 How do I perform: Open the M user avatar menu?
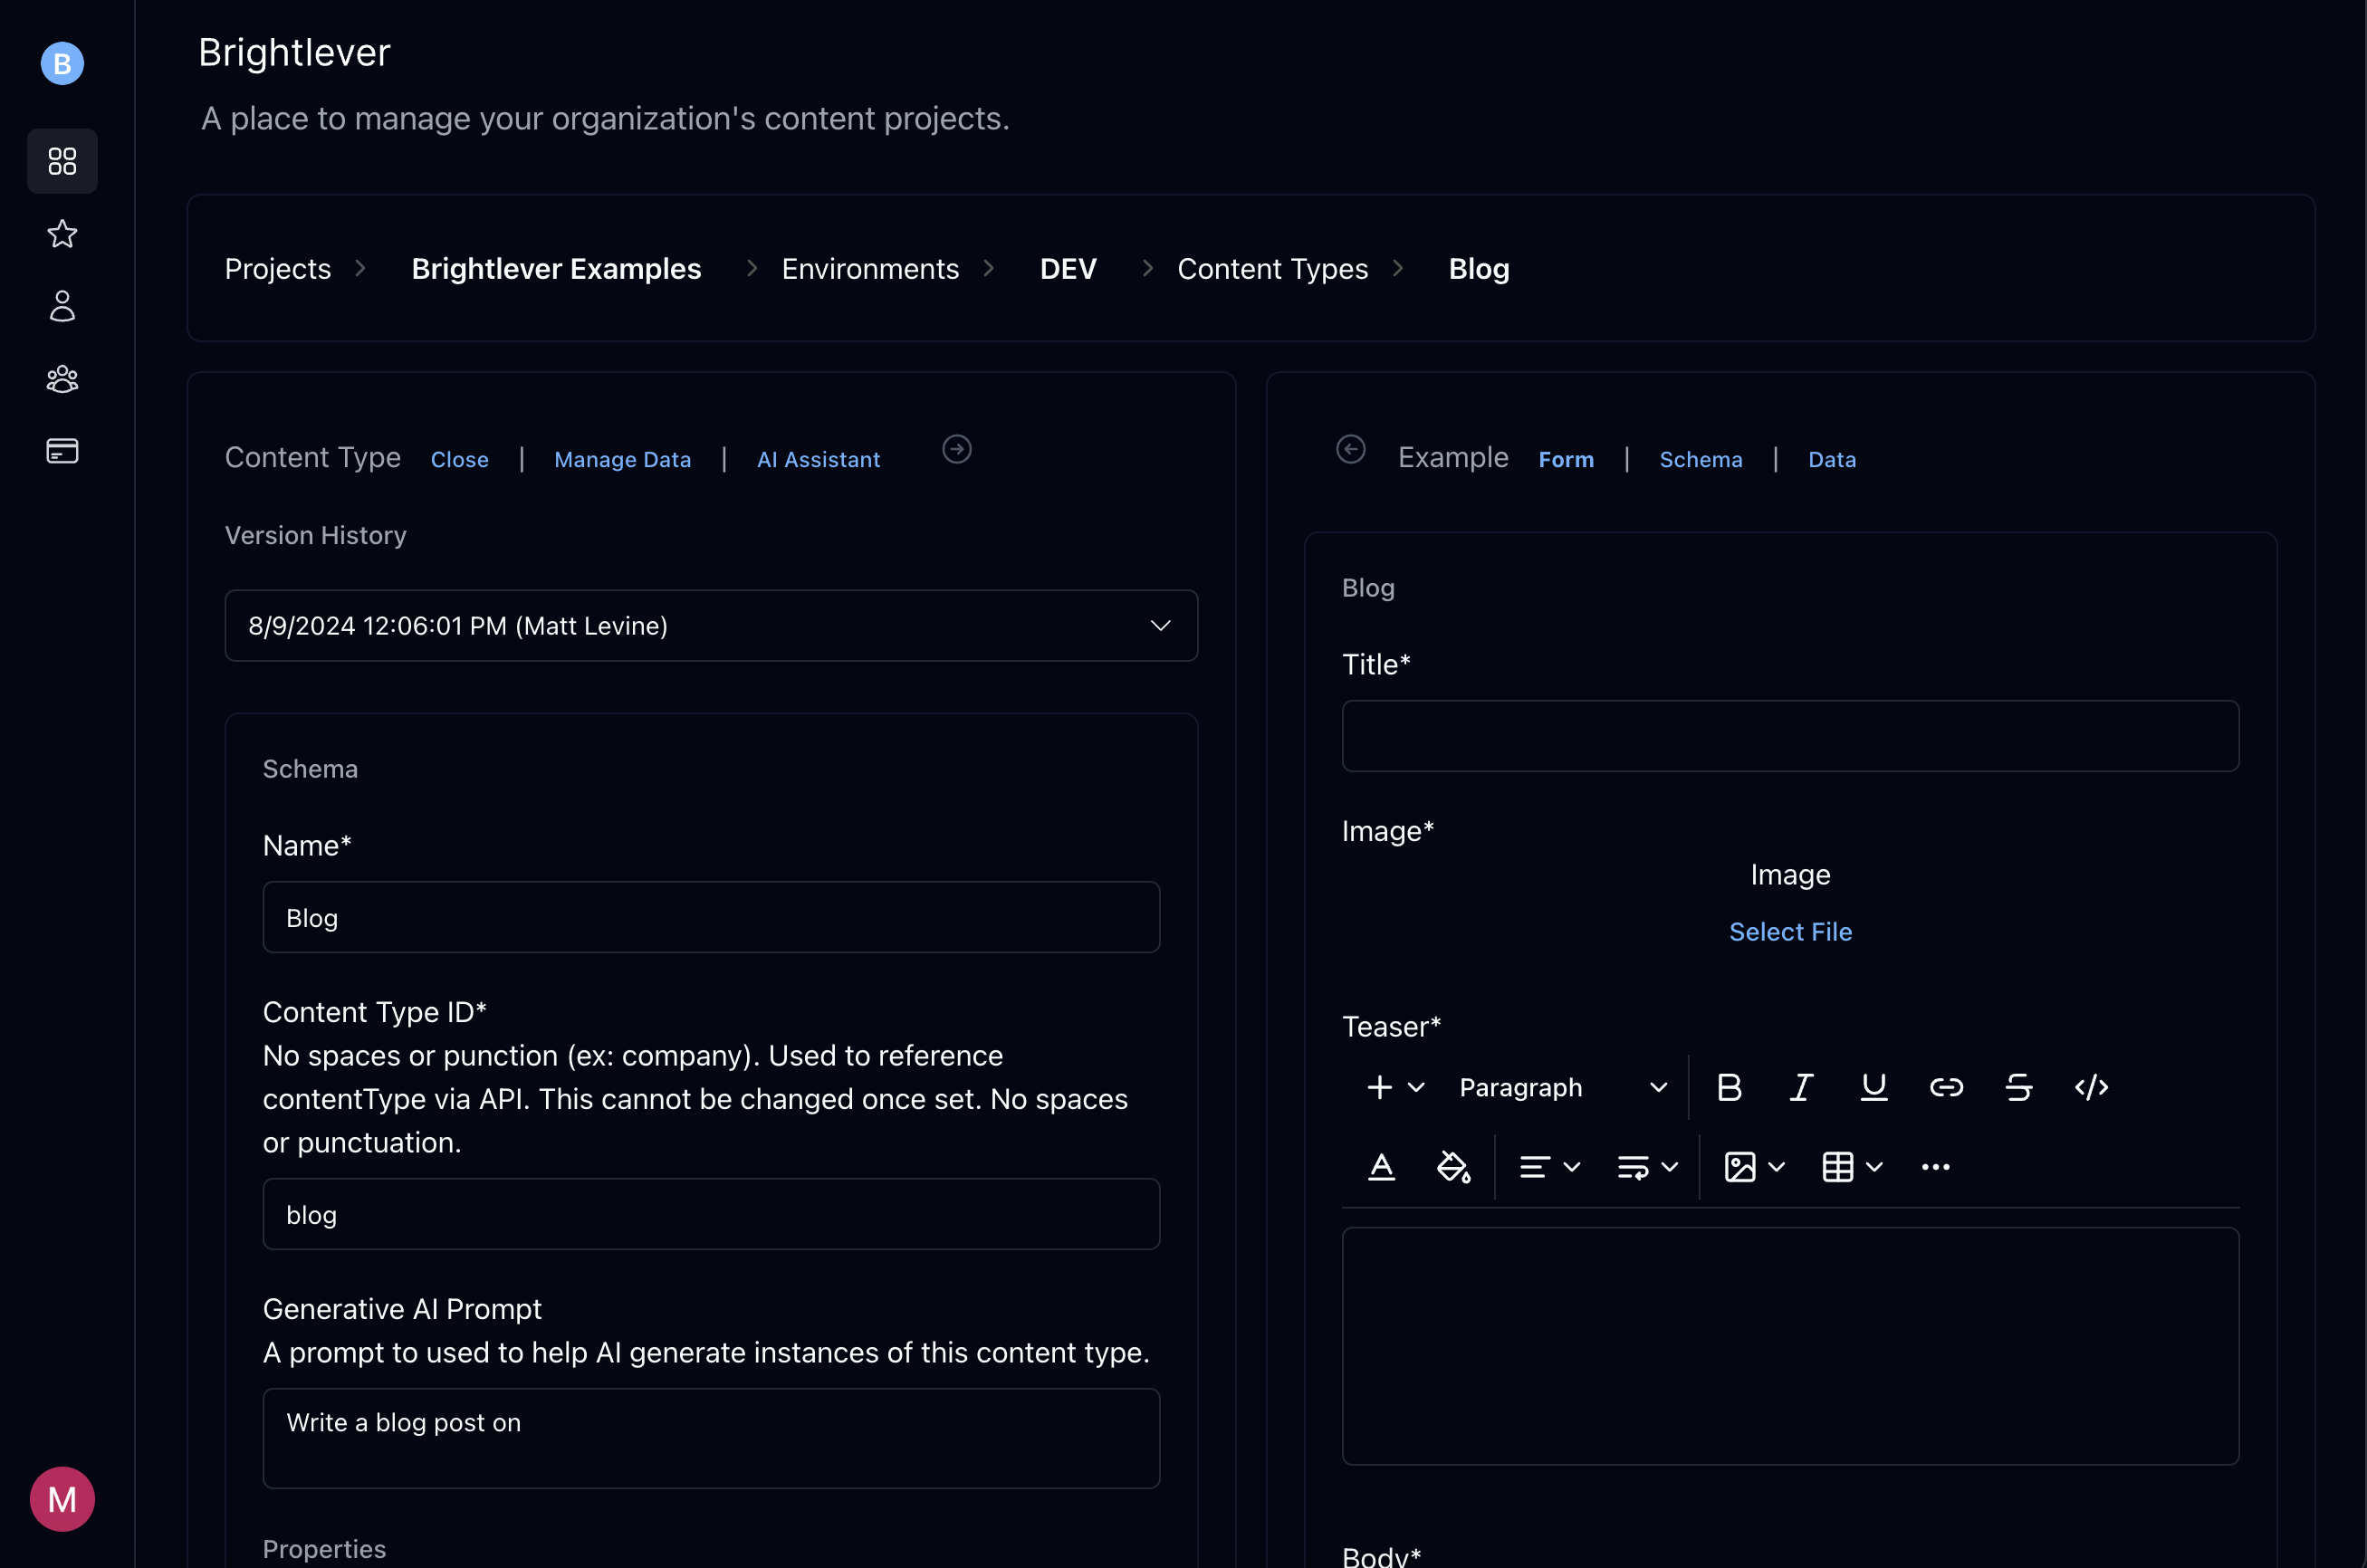click(x=62, y=1499)
